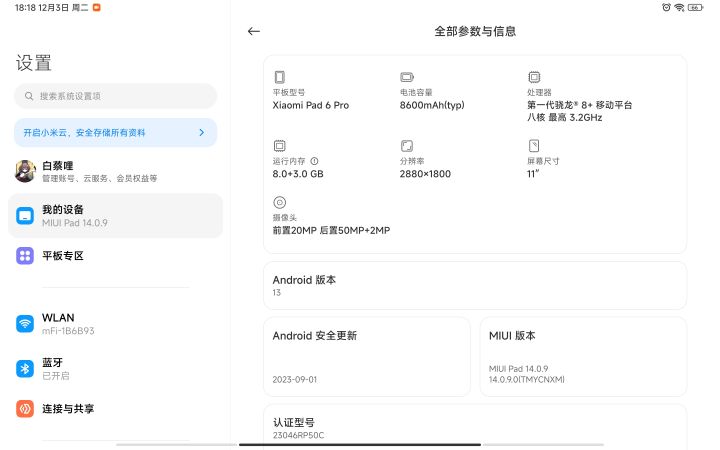Click the WLAN wifi icon
This screenshot has width=720, height=450.
pyautogui.click(x=25, y=323)
